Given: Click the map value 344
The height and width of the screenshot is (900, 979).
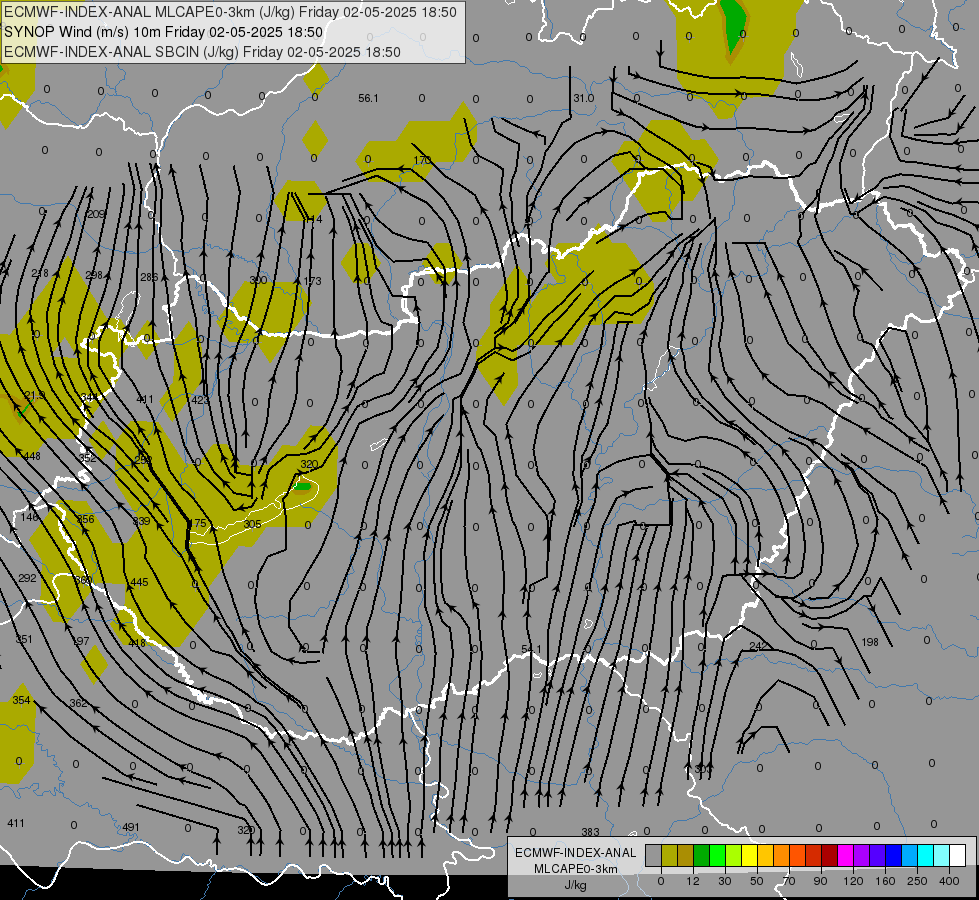Looking at the screenshot, I should 89,397.
